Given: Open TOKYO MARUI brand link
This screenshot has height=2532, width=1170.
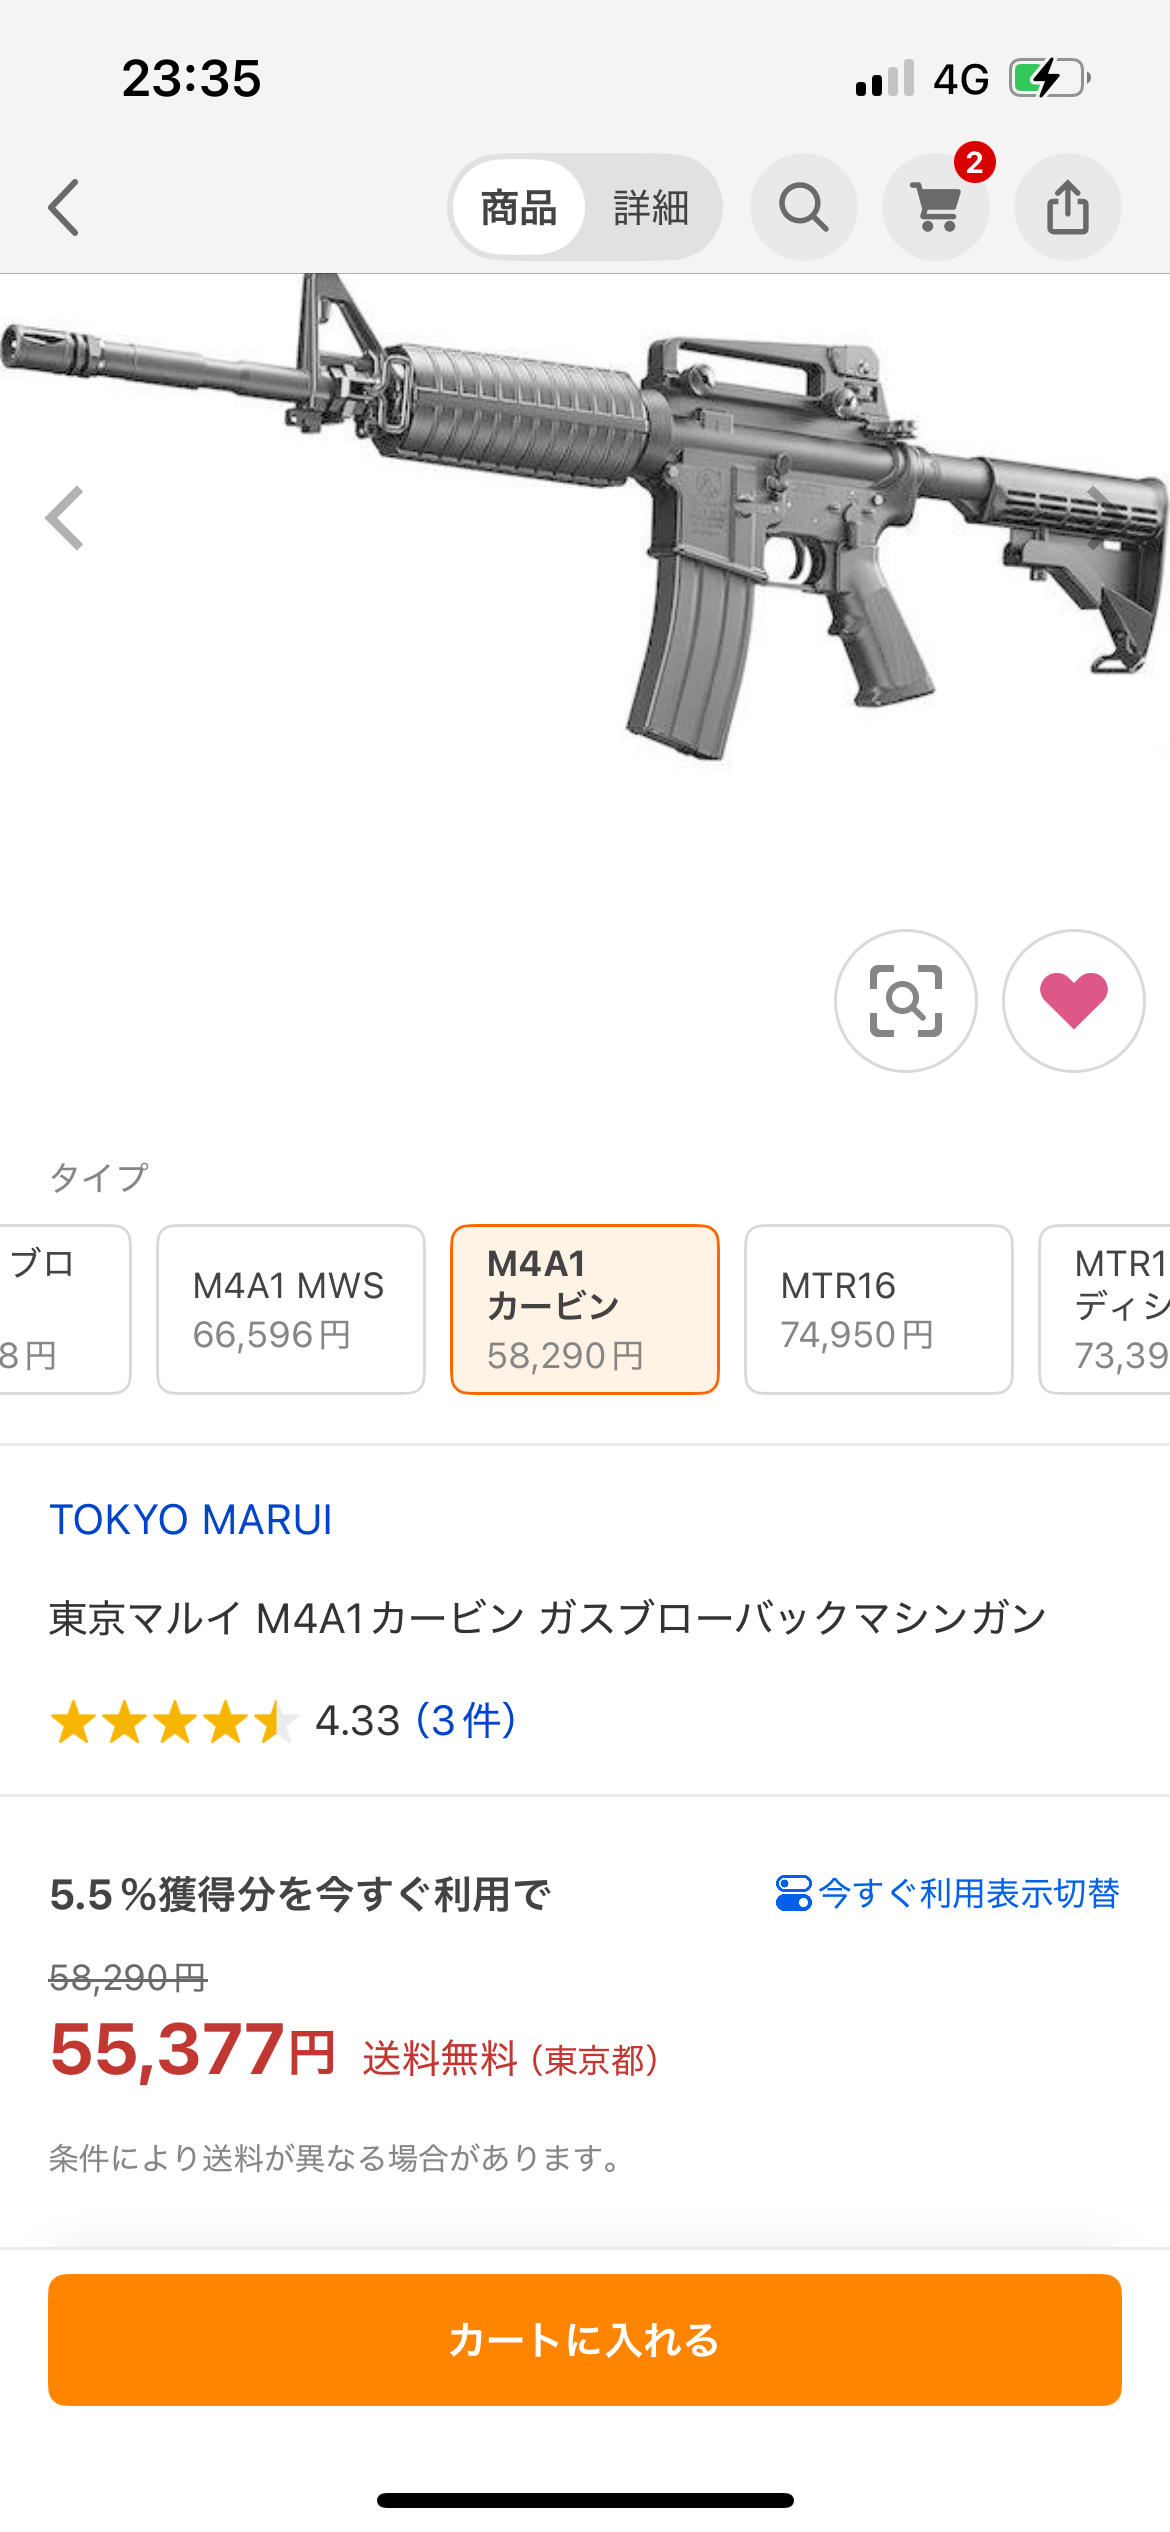Looking at the screenshot, I should (x=191, y=1520).
